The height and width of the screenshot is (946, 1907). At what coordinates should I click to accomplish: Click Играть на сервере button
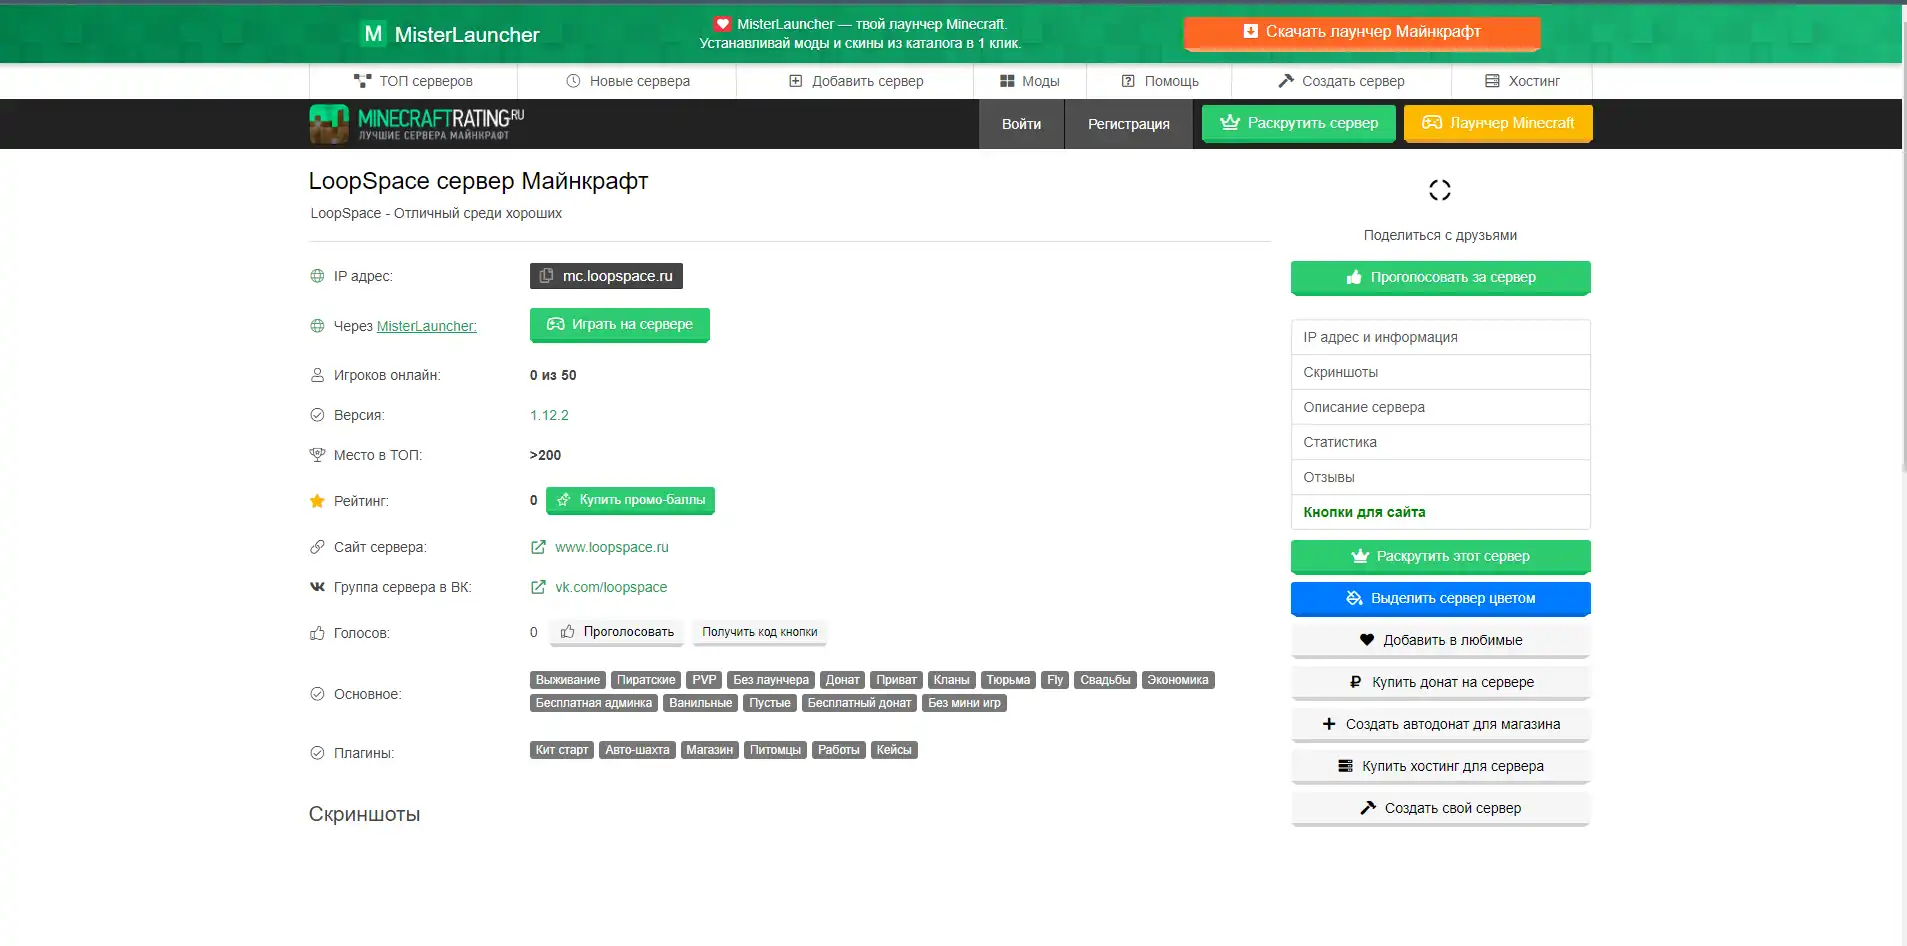point(619,324)
